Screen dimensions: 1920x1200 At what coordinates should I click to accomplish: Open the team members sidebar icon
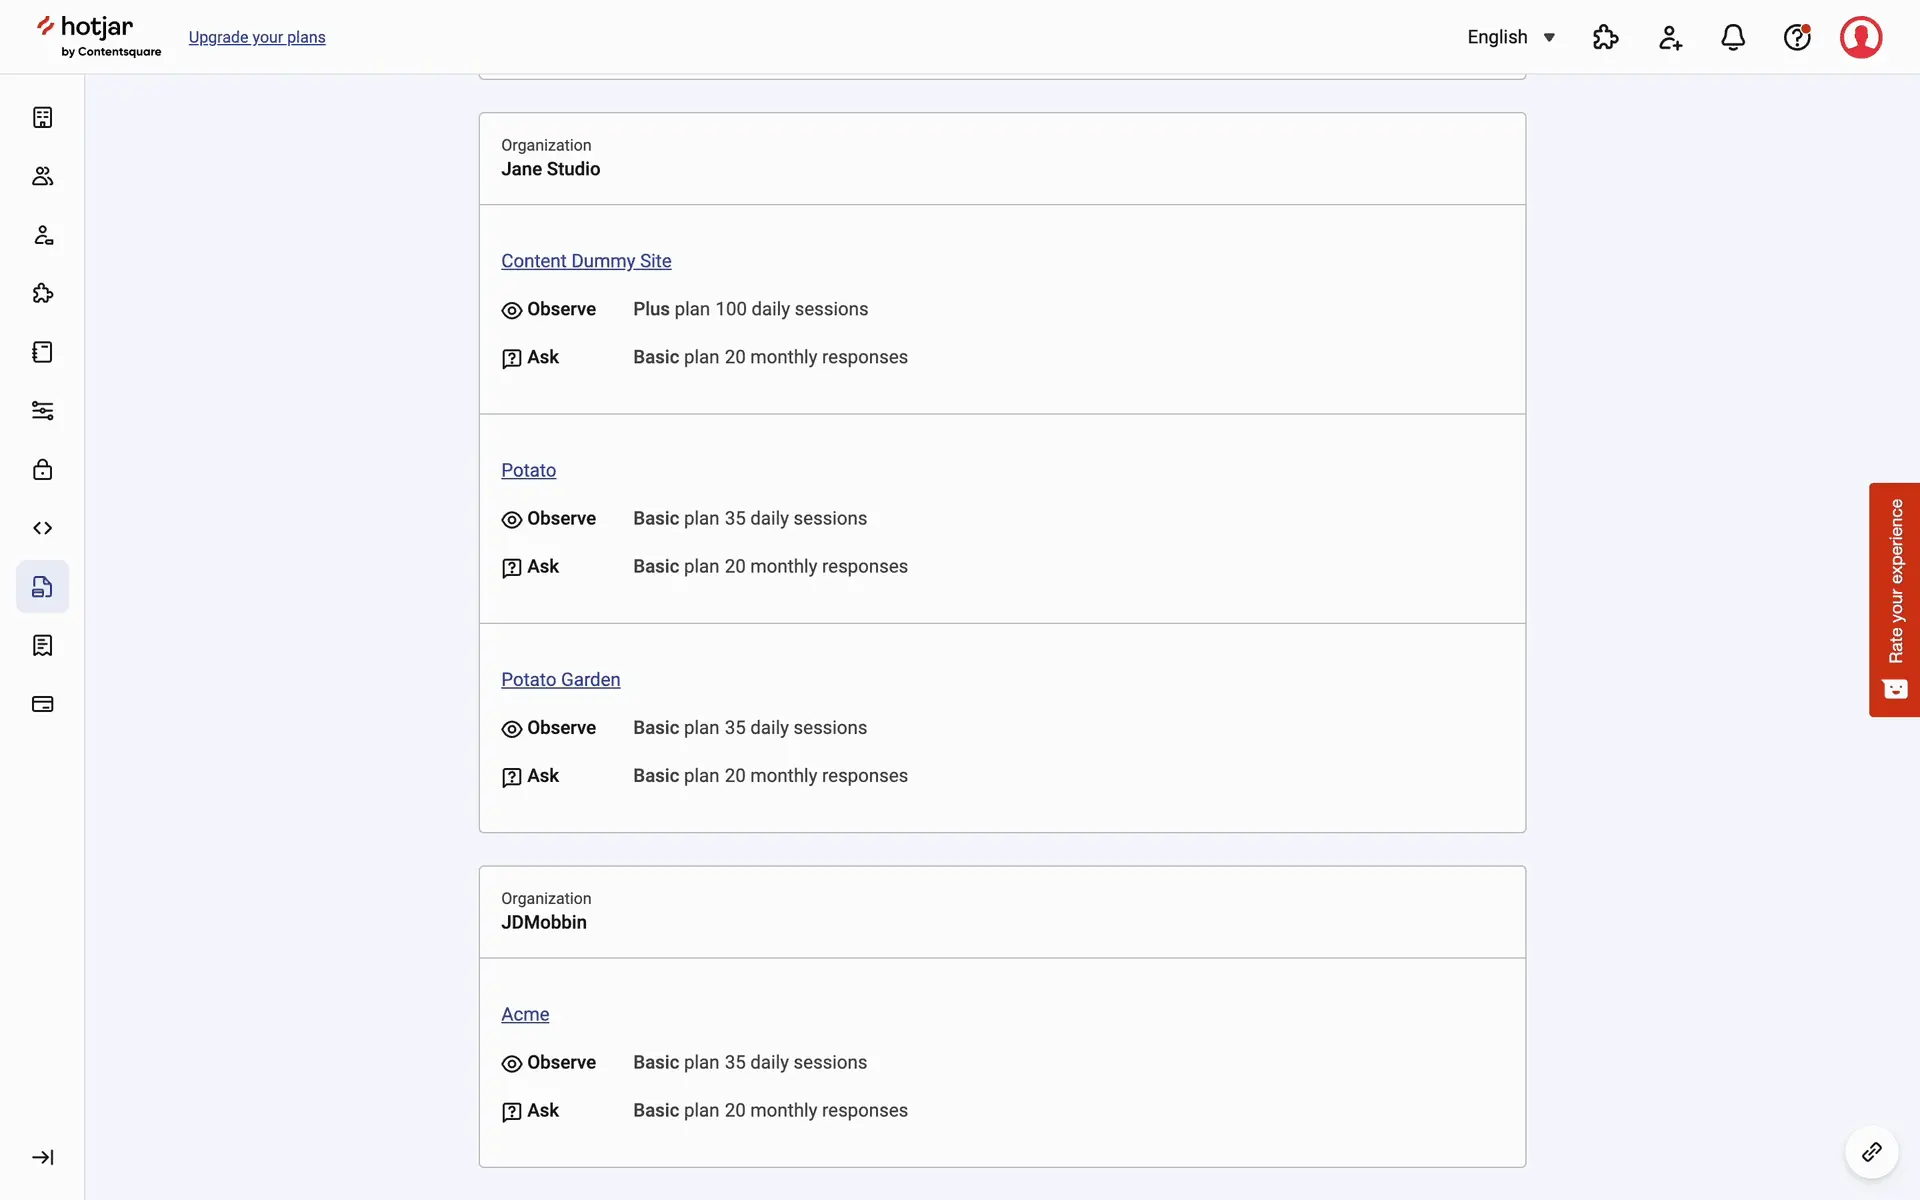42,176
